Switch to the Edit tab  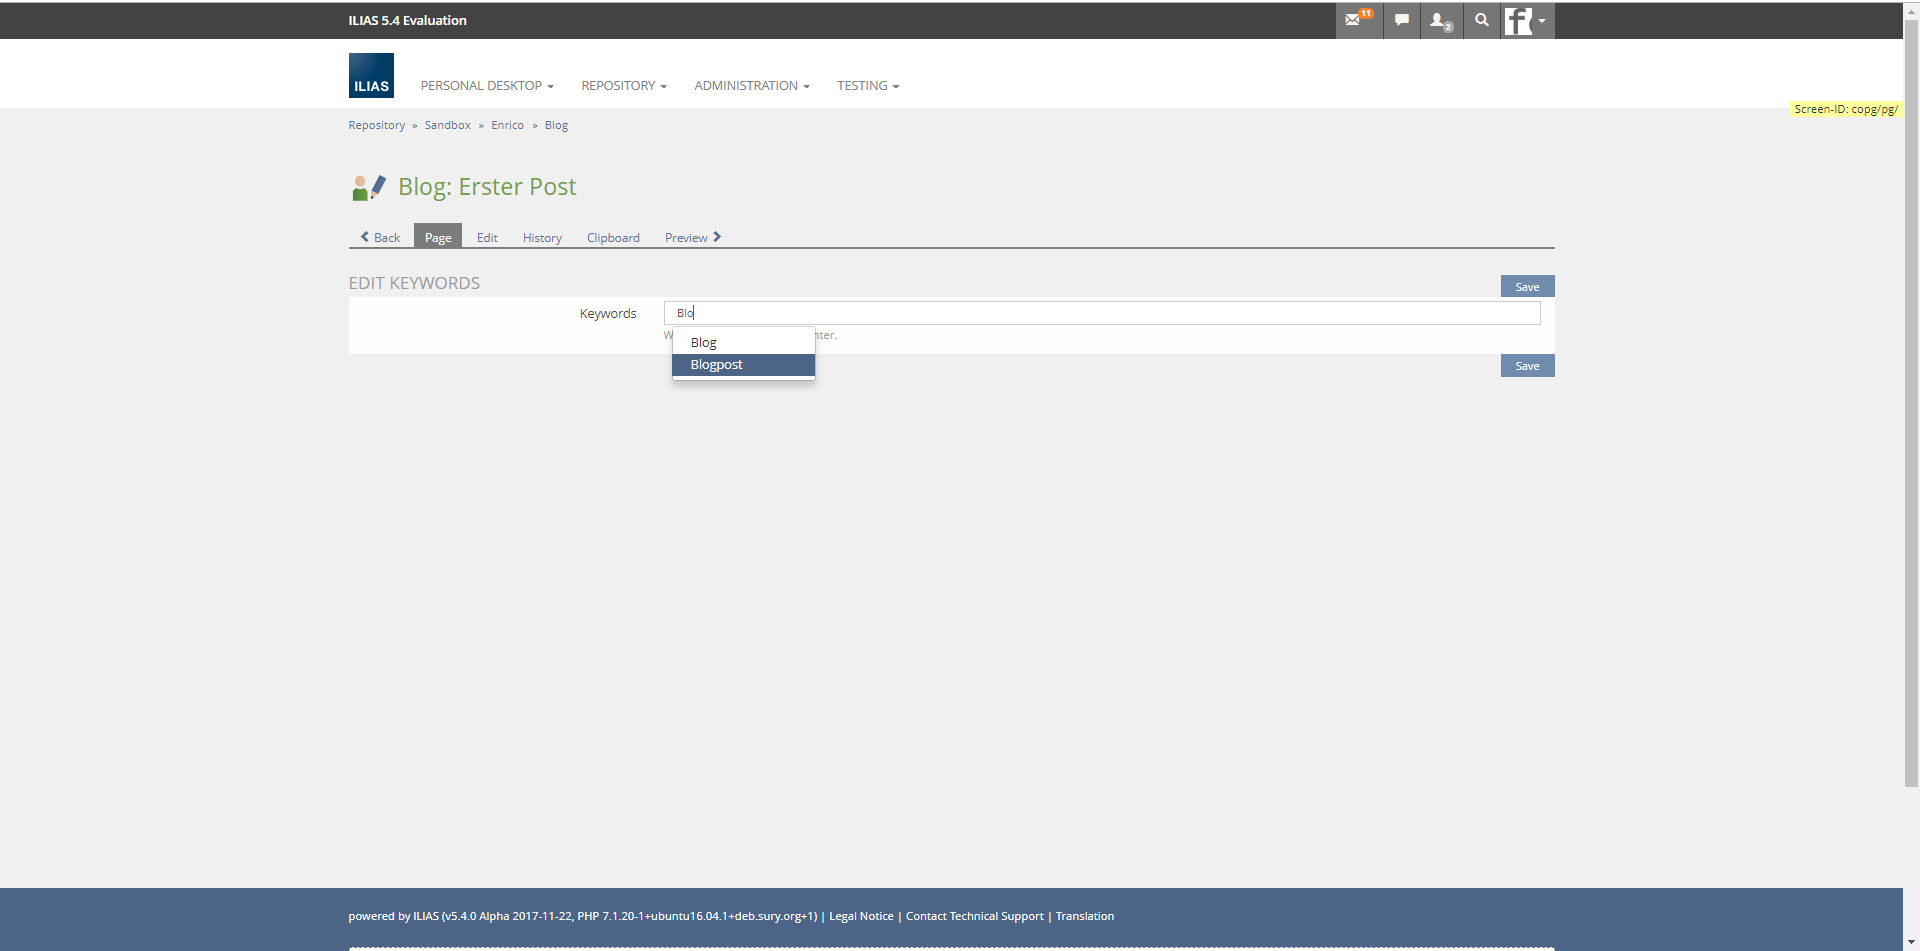[487, 238]
